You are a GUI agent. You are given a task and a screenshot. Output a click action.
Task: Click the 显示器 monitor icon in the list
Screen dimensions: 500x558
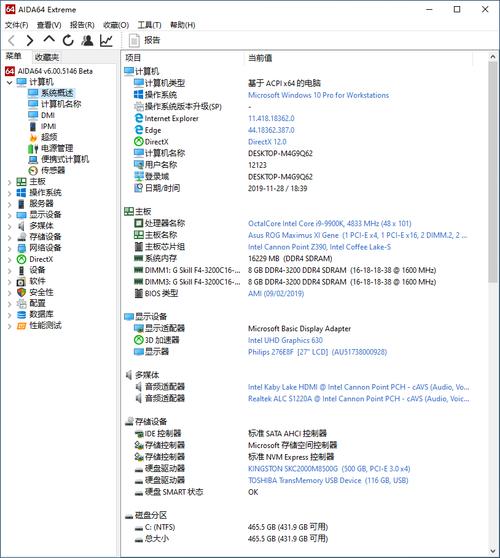coord(138,352)
